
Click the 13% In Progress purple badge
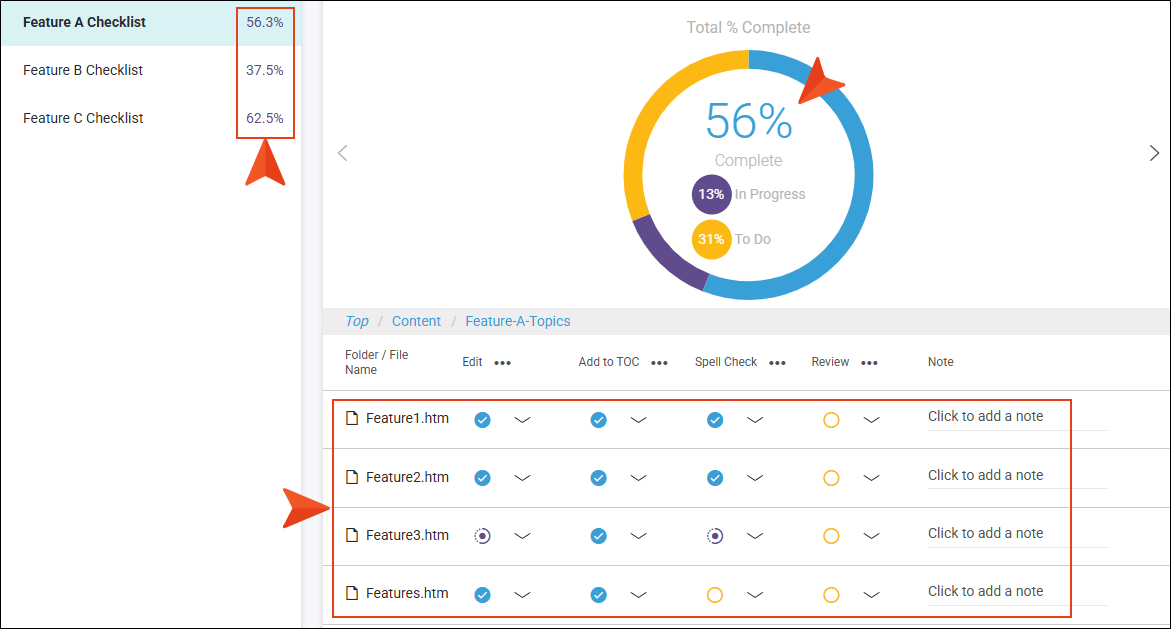click(x=711, y=195)
